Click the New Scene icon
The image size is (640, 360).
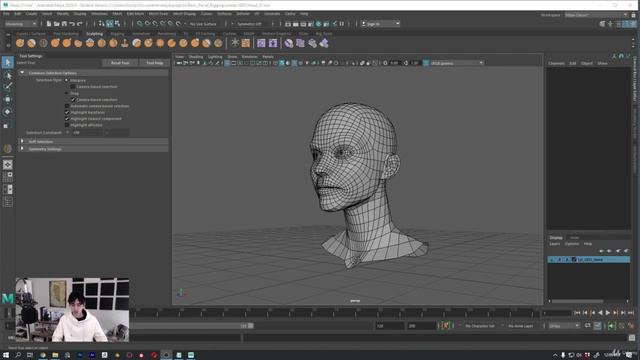[x=49, y=24]
